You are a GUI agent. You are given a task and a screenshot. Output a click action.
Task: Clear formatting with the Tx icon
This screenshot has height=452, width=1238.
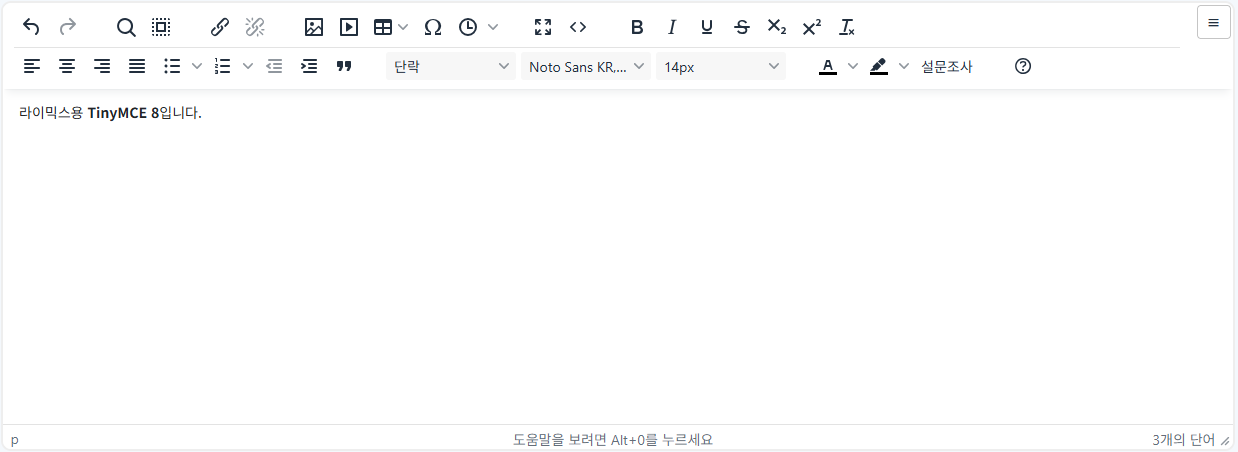[847, 27]
